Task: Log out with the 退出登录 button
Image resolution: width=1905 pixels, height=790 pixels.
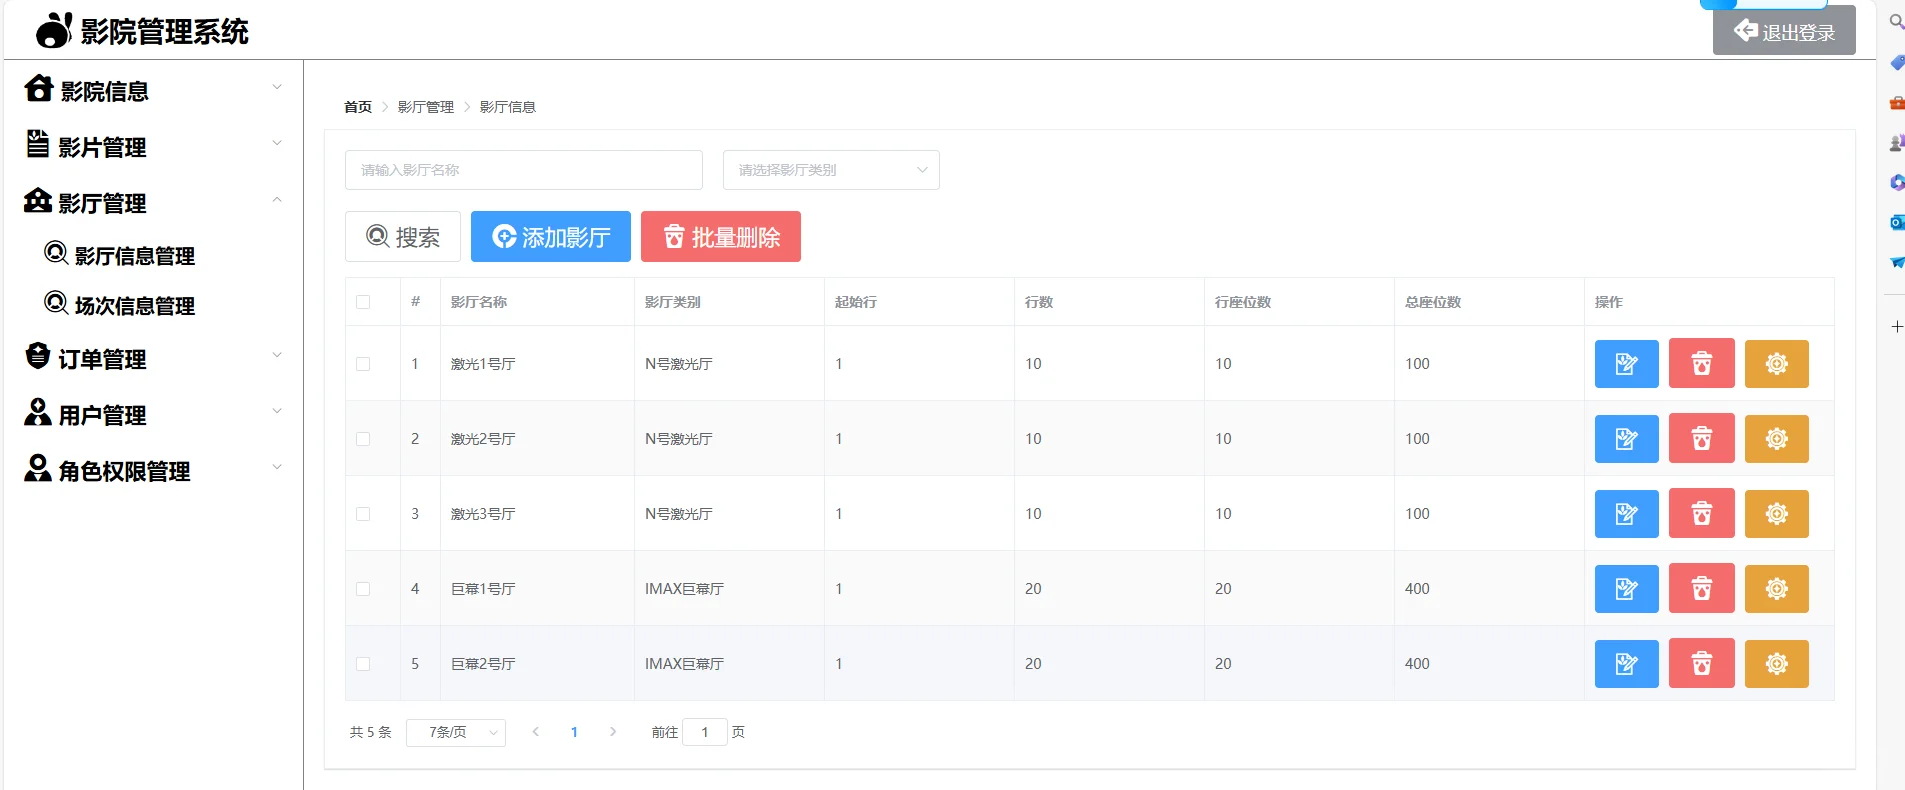Action: [1784, 31]
